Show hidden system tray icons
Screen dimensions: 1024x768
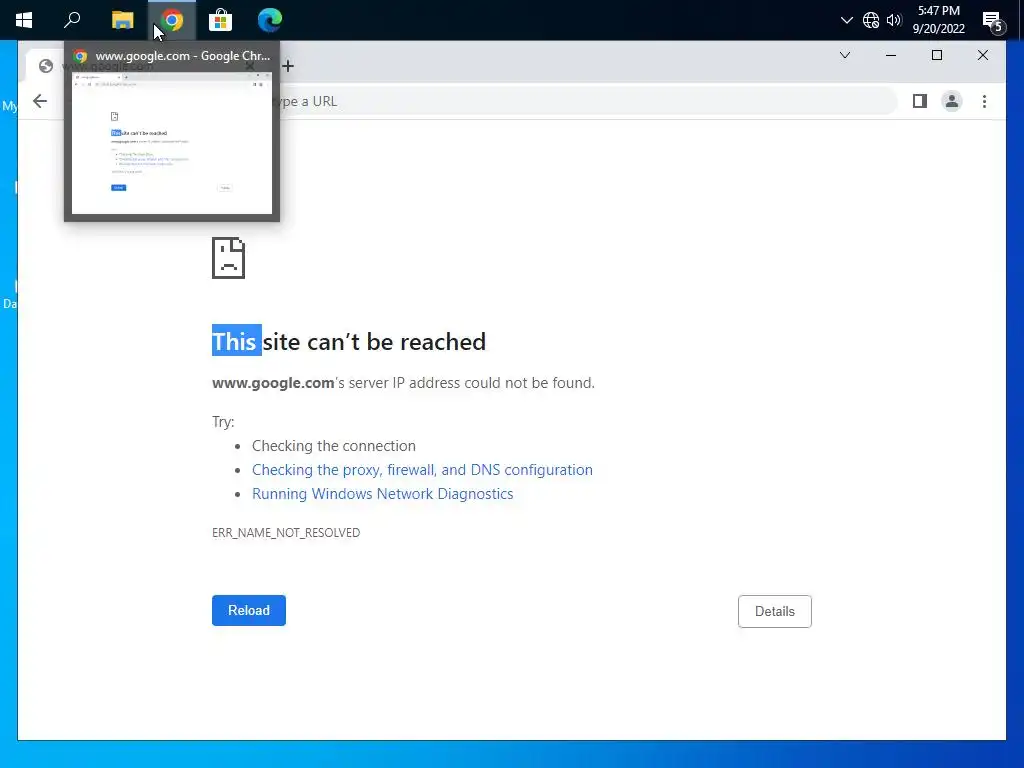tap(846, 20)
